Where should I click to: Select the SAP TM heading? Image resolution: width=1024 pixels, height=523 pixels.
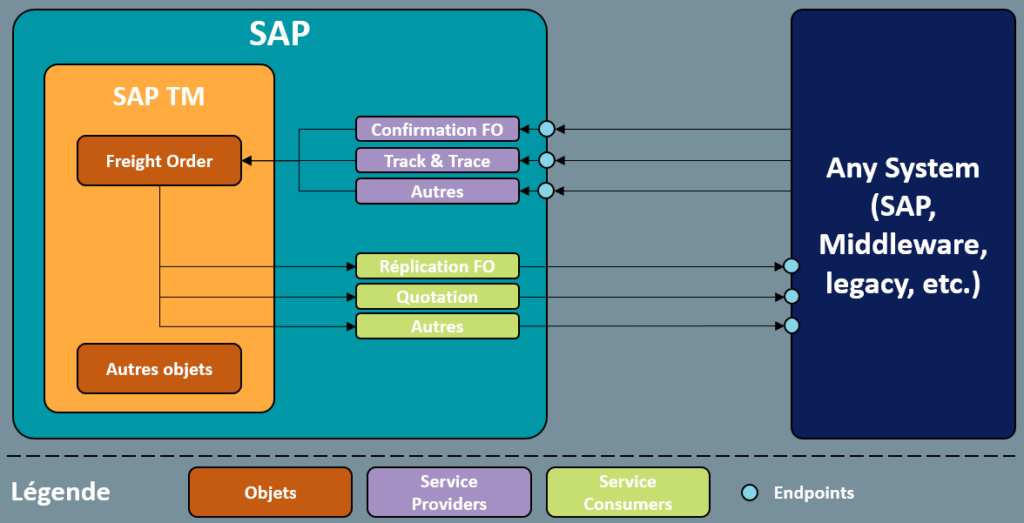tap(159, 97)
